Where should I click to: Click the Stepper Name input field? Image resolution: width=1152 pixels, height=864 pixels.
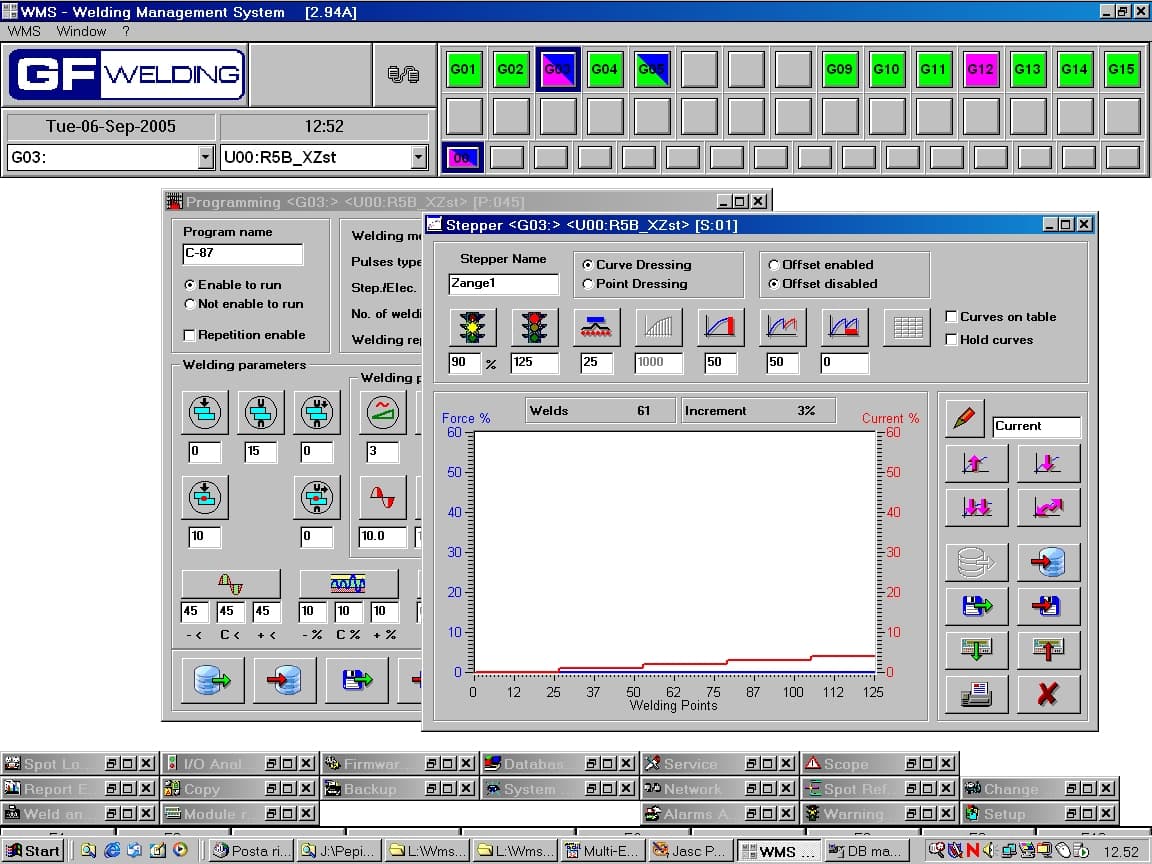click(x=503, y=284)
